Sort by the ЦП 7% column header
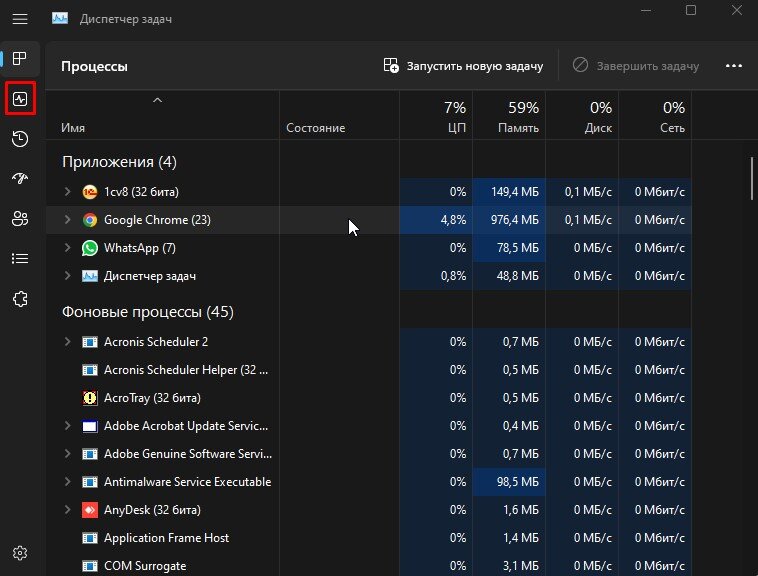This screenshot has width=758, height=576. (436, 115)
